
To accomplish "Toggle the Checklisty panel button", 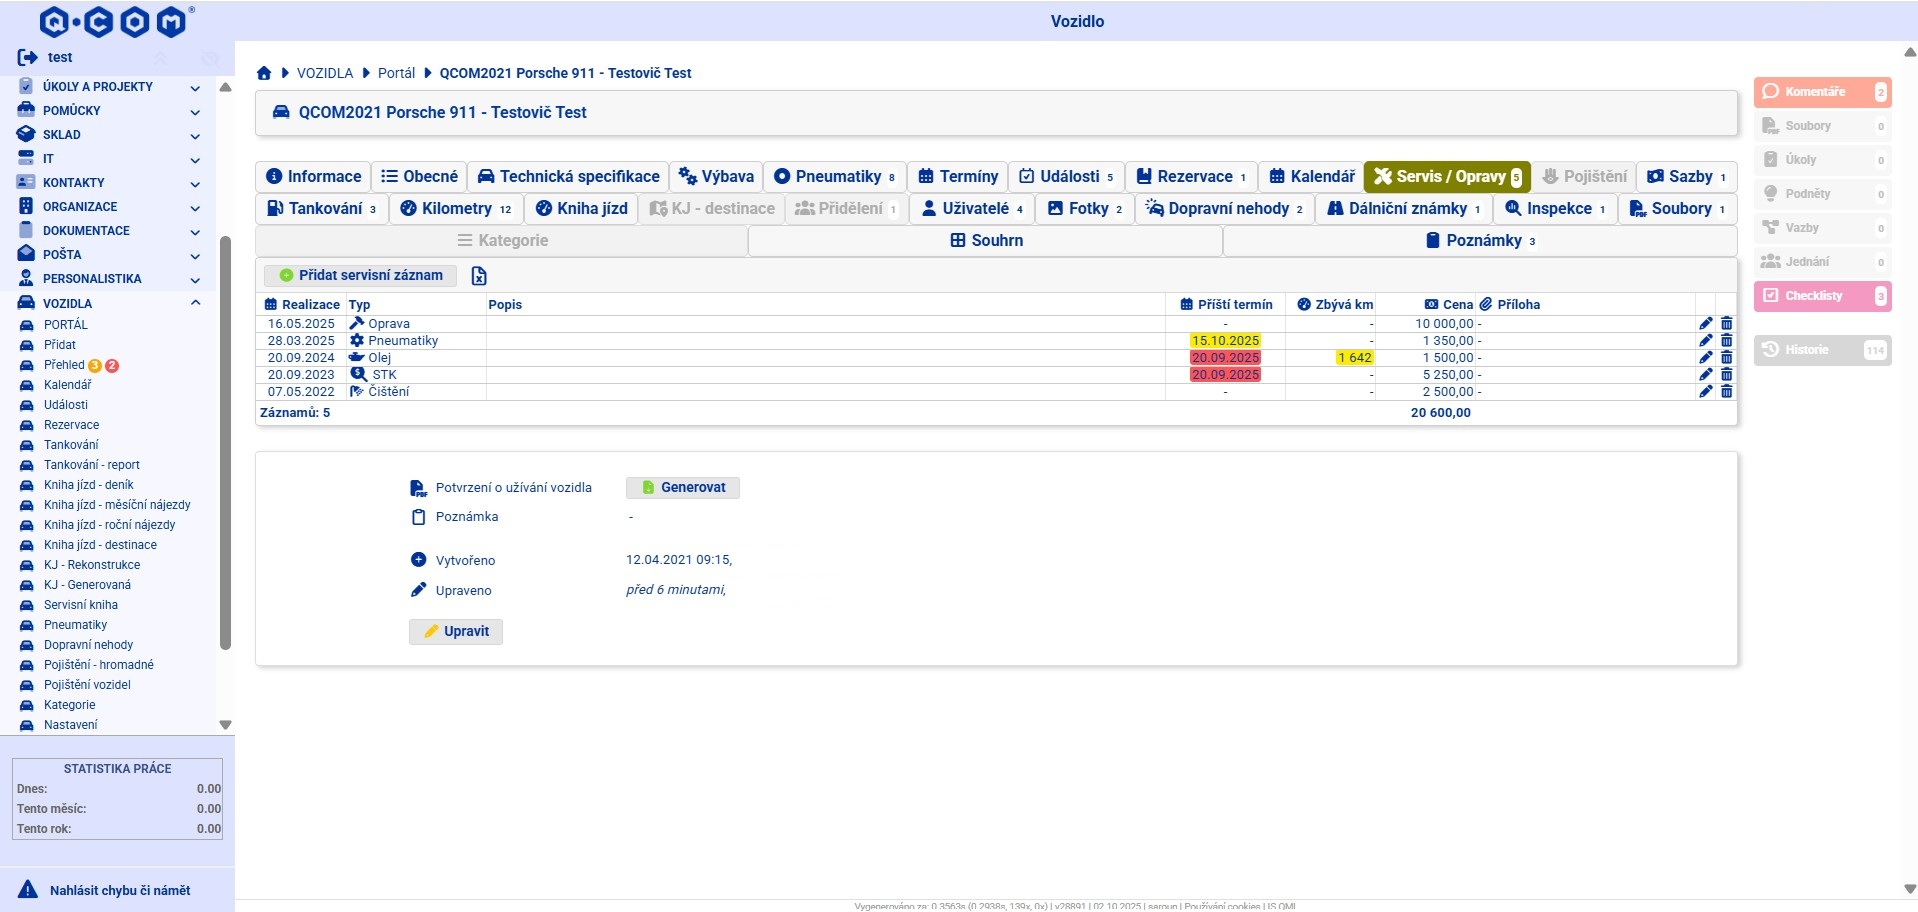I will point(1821,296).
